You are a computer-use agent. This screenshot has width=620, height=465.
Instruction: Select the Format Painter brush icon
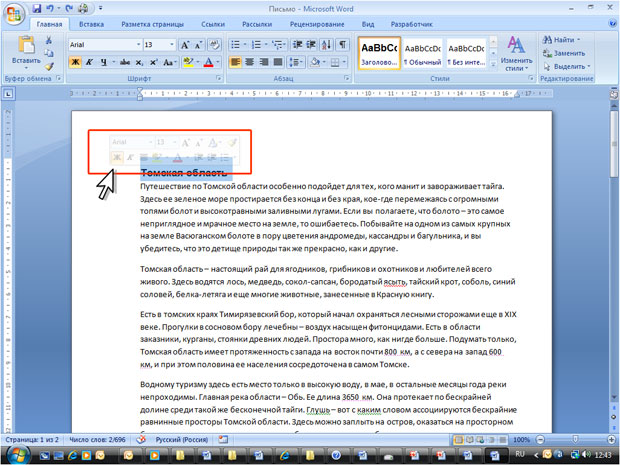pyautogui.click(x=49, y=66)
